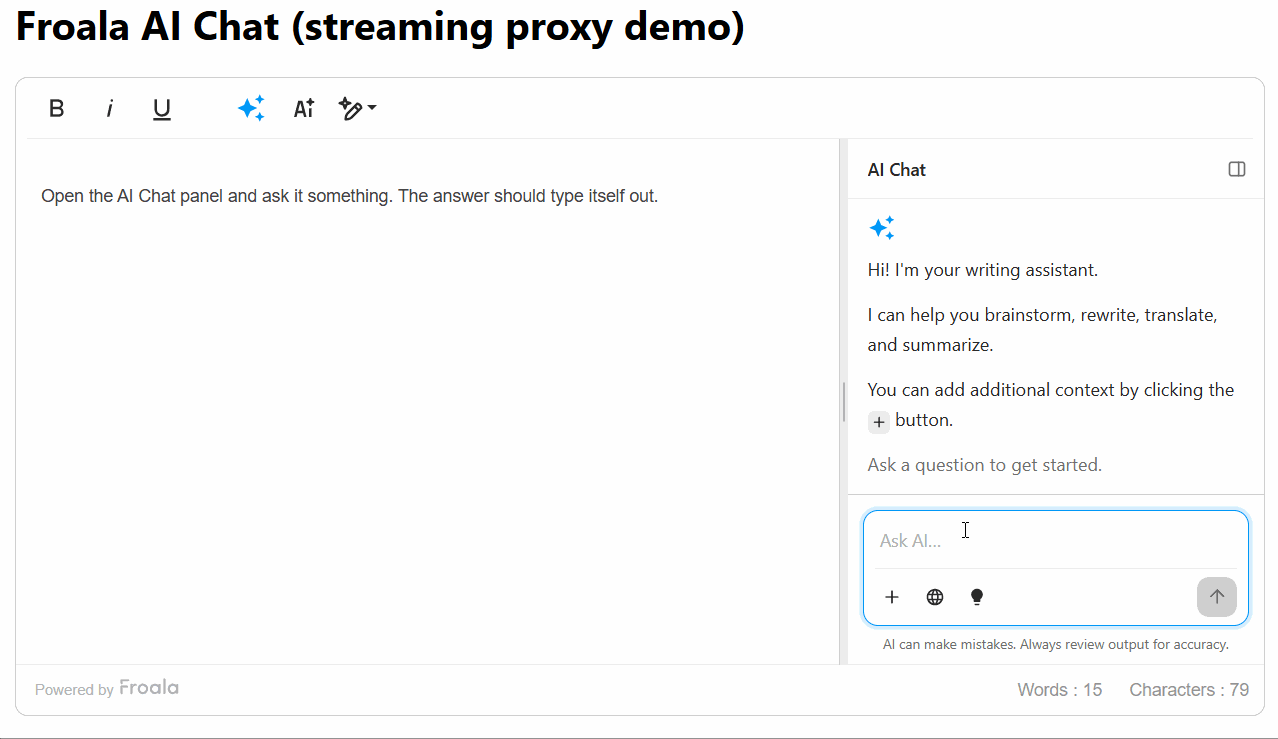The width and height of the screenshot is (1278, 739).
Task: Click the 'Hi! I'm your writing assistant.' message
Action: click(983, 270)
